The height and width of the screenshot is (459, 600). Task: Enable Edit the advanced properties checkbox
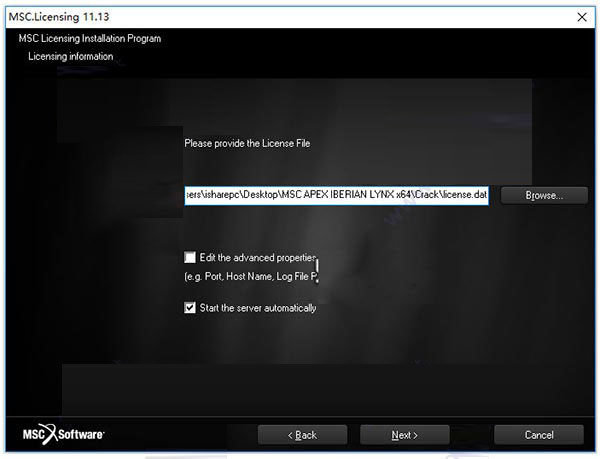point(190,257)
